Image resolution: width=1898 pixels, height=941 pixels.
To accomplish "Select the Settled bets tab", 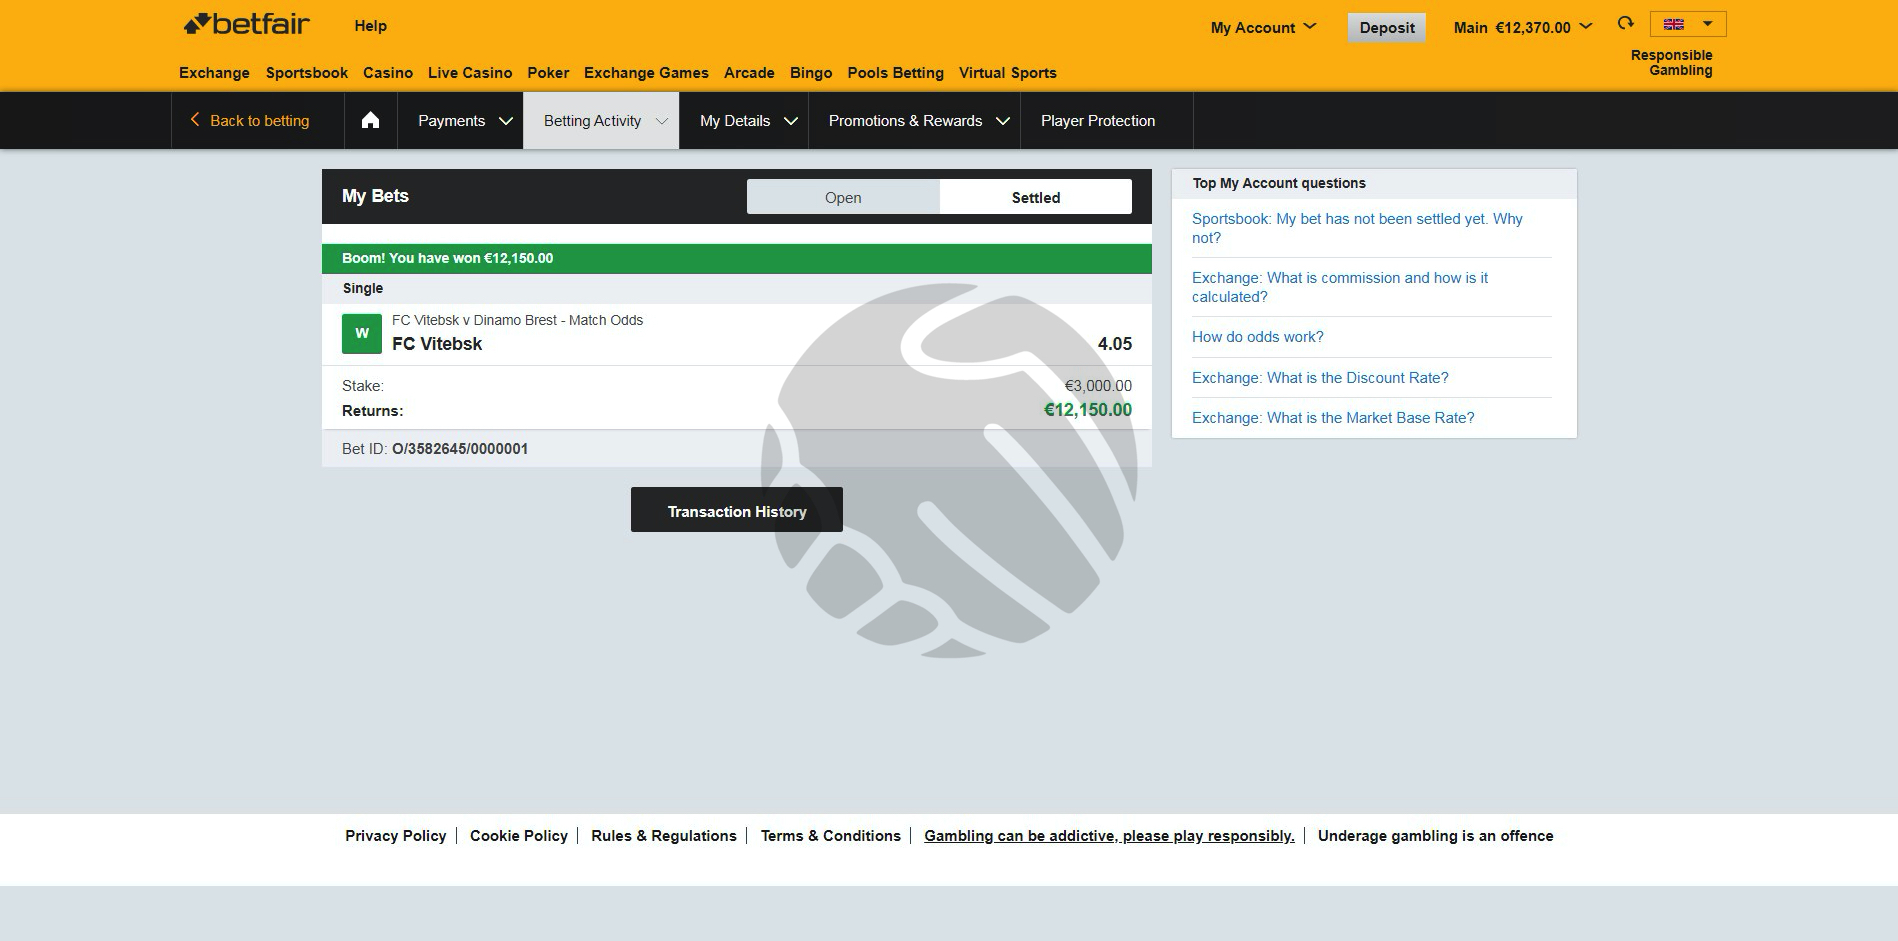I will [1036, 197].
